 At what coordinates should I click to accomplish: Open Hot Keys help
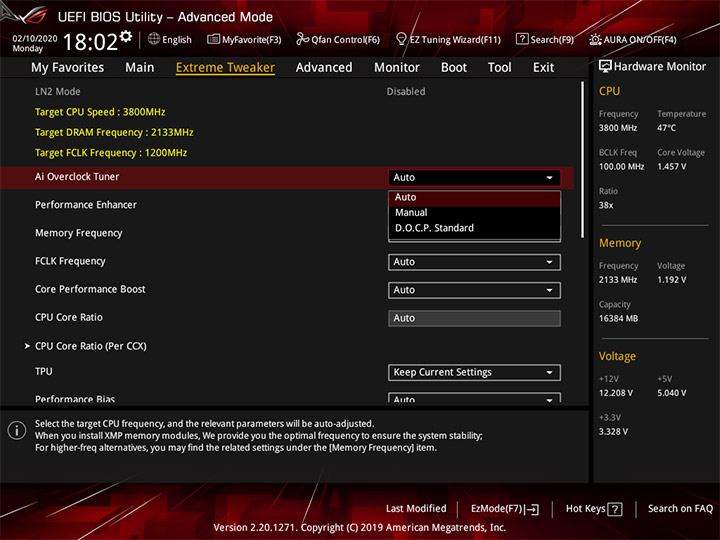click(x=594, y=509)
